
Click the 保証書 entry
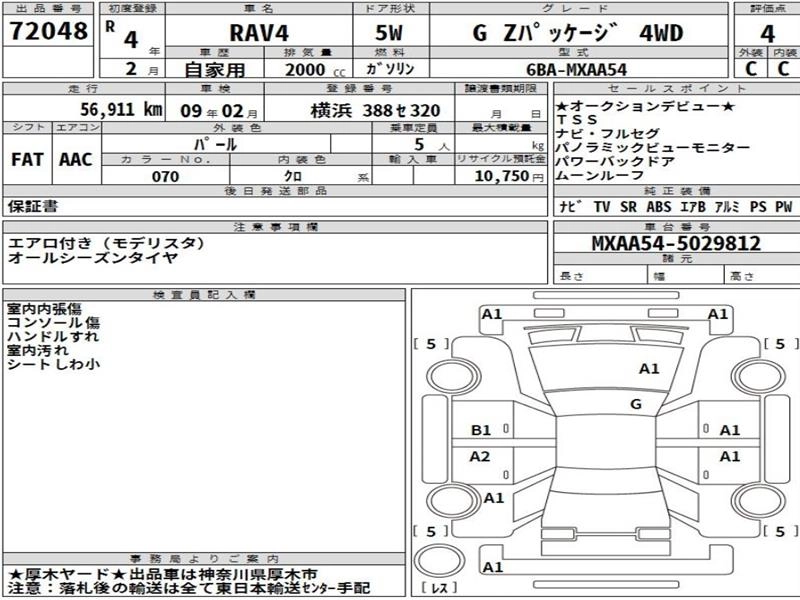click(x=33, y=206)
